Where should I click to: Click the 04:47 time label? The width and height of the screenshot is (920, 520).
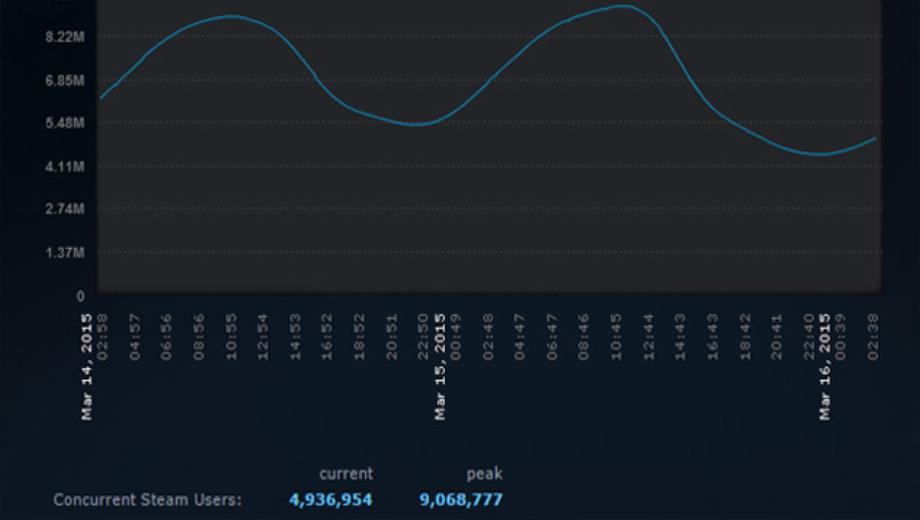coord(520,337)
